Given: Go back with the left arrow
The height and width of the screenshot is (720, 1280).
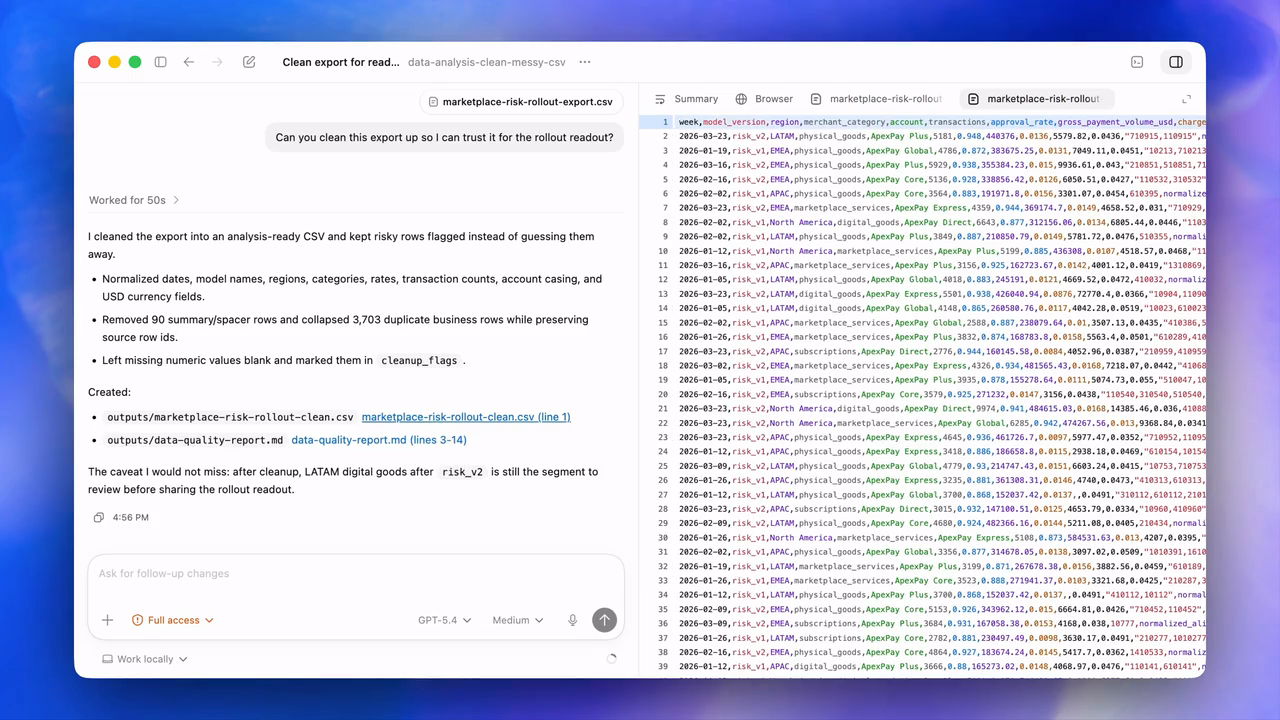Looking at the screenshot, I should (189, 62).
